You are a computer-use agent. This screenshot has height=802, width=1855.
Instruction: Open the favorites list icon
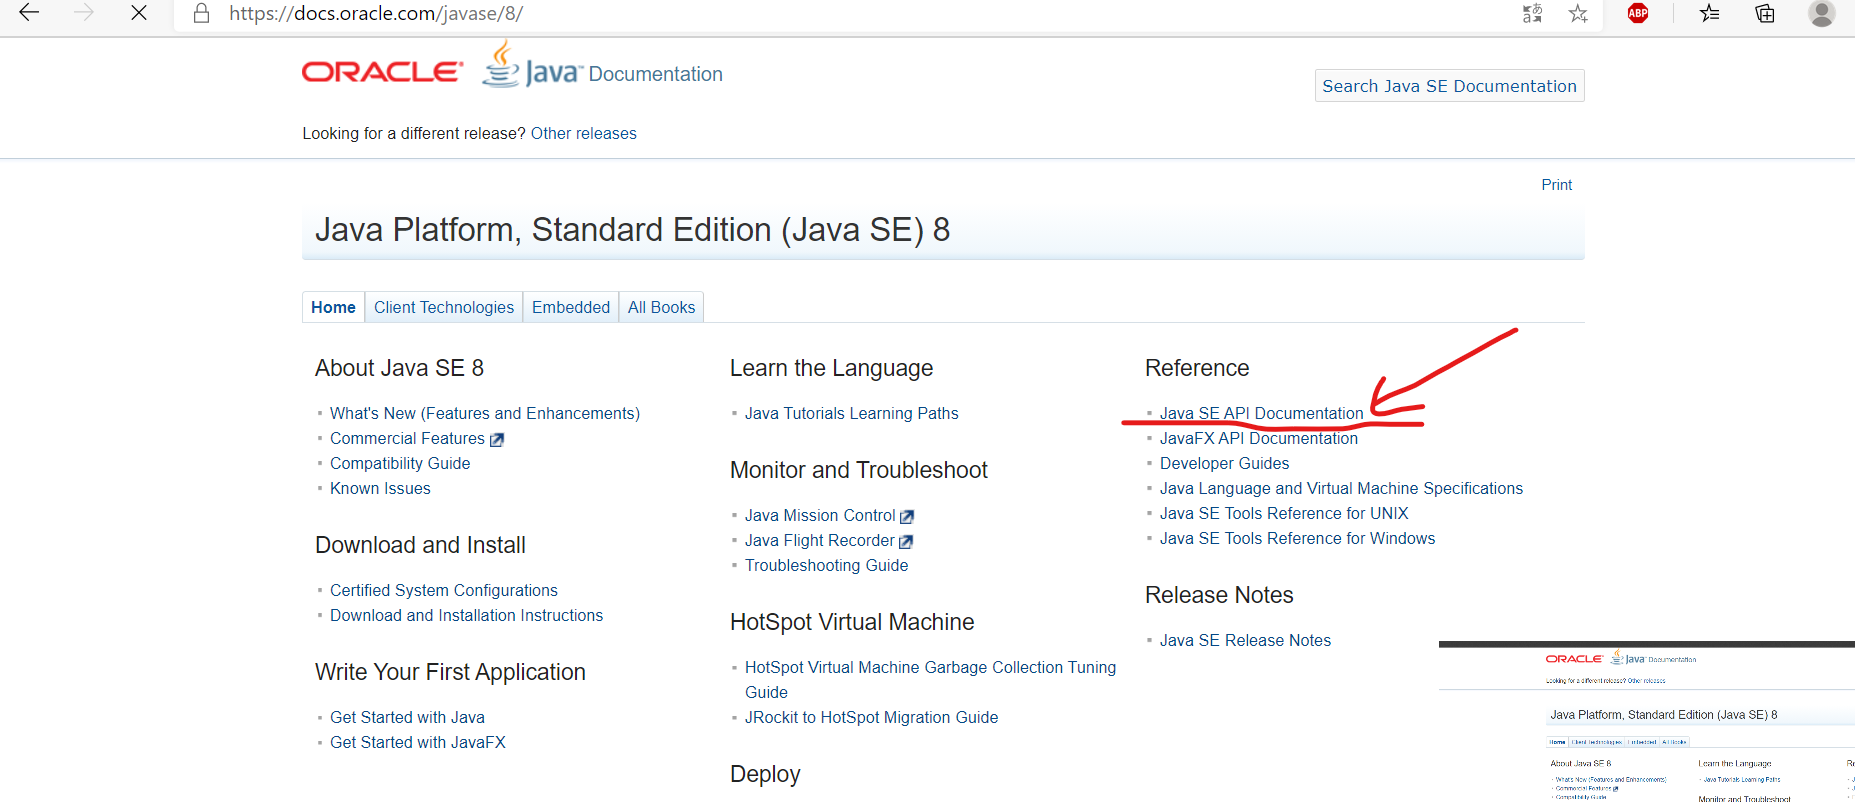pos(1710,13)
